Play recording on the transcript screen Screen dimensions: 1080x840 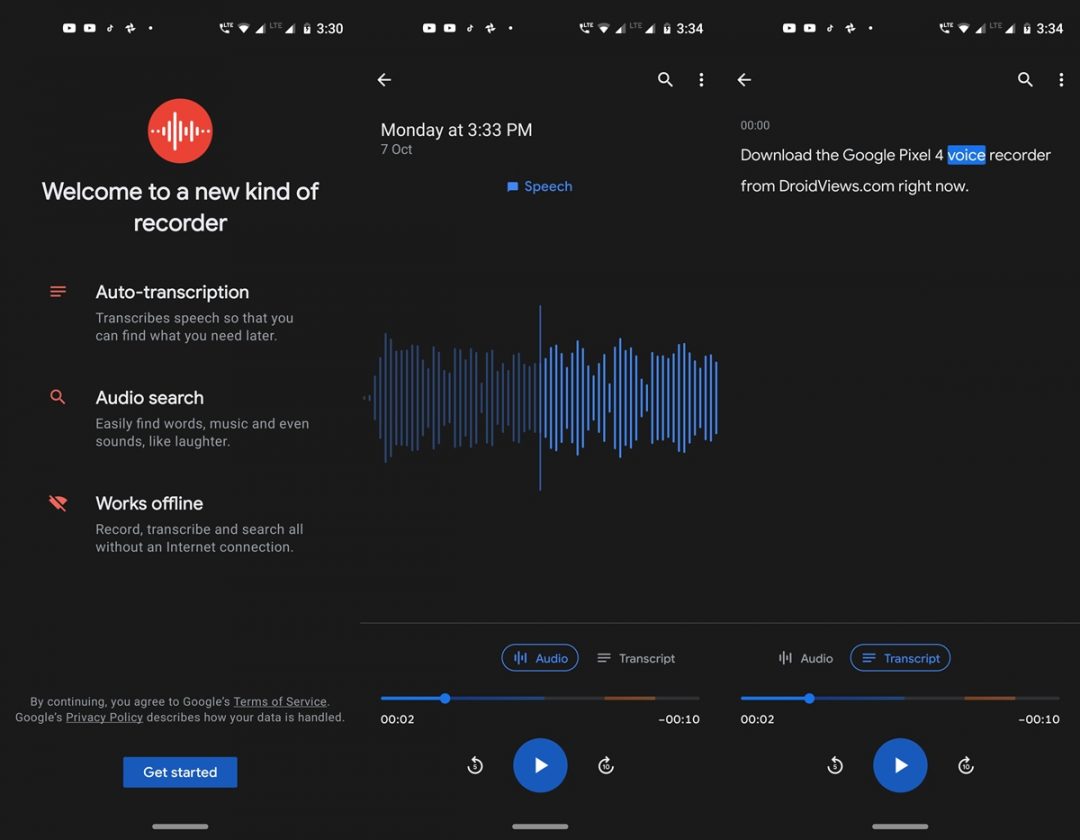pyautogui.click(x=900, y=765)
